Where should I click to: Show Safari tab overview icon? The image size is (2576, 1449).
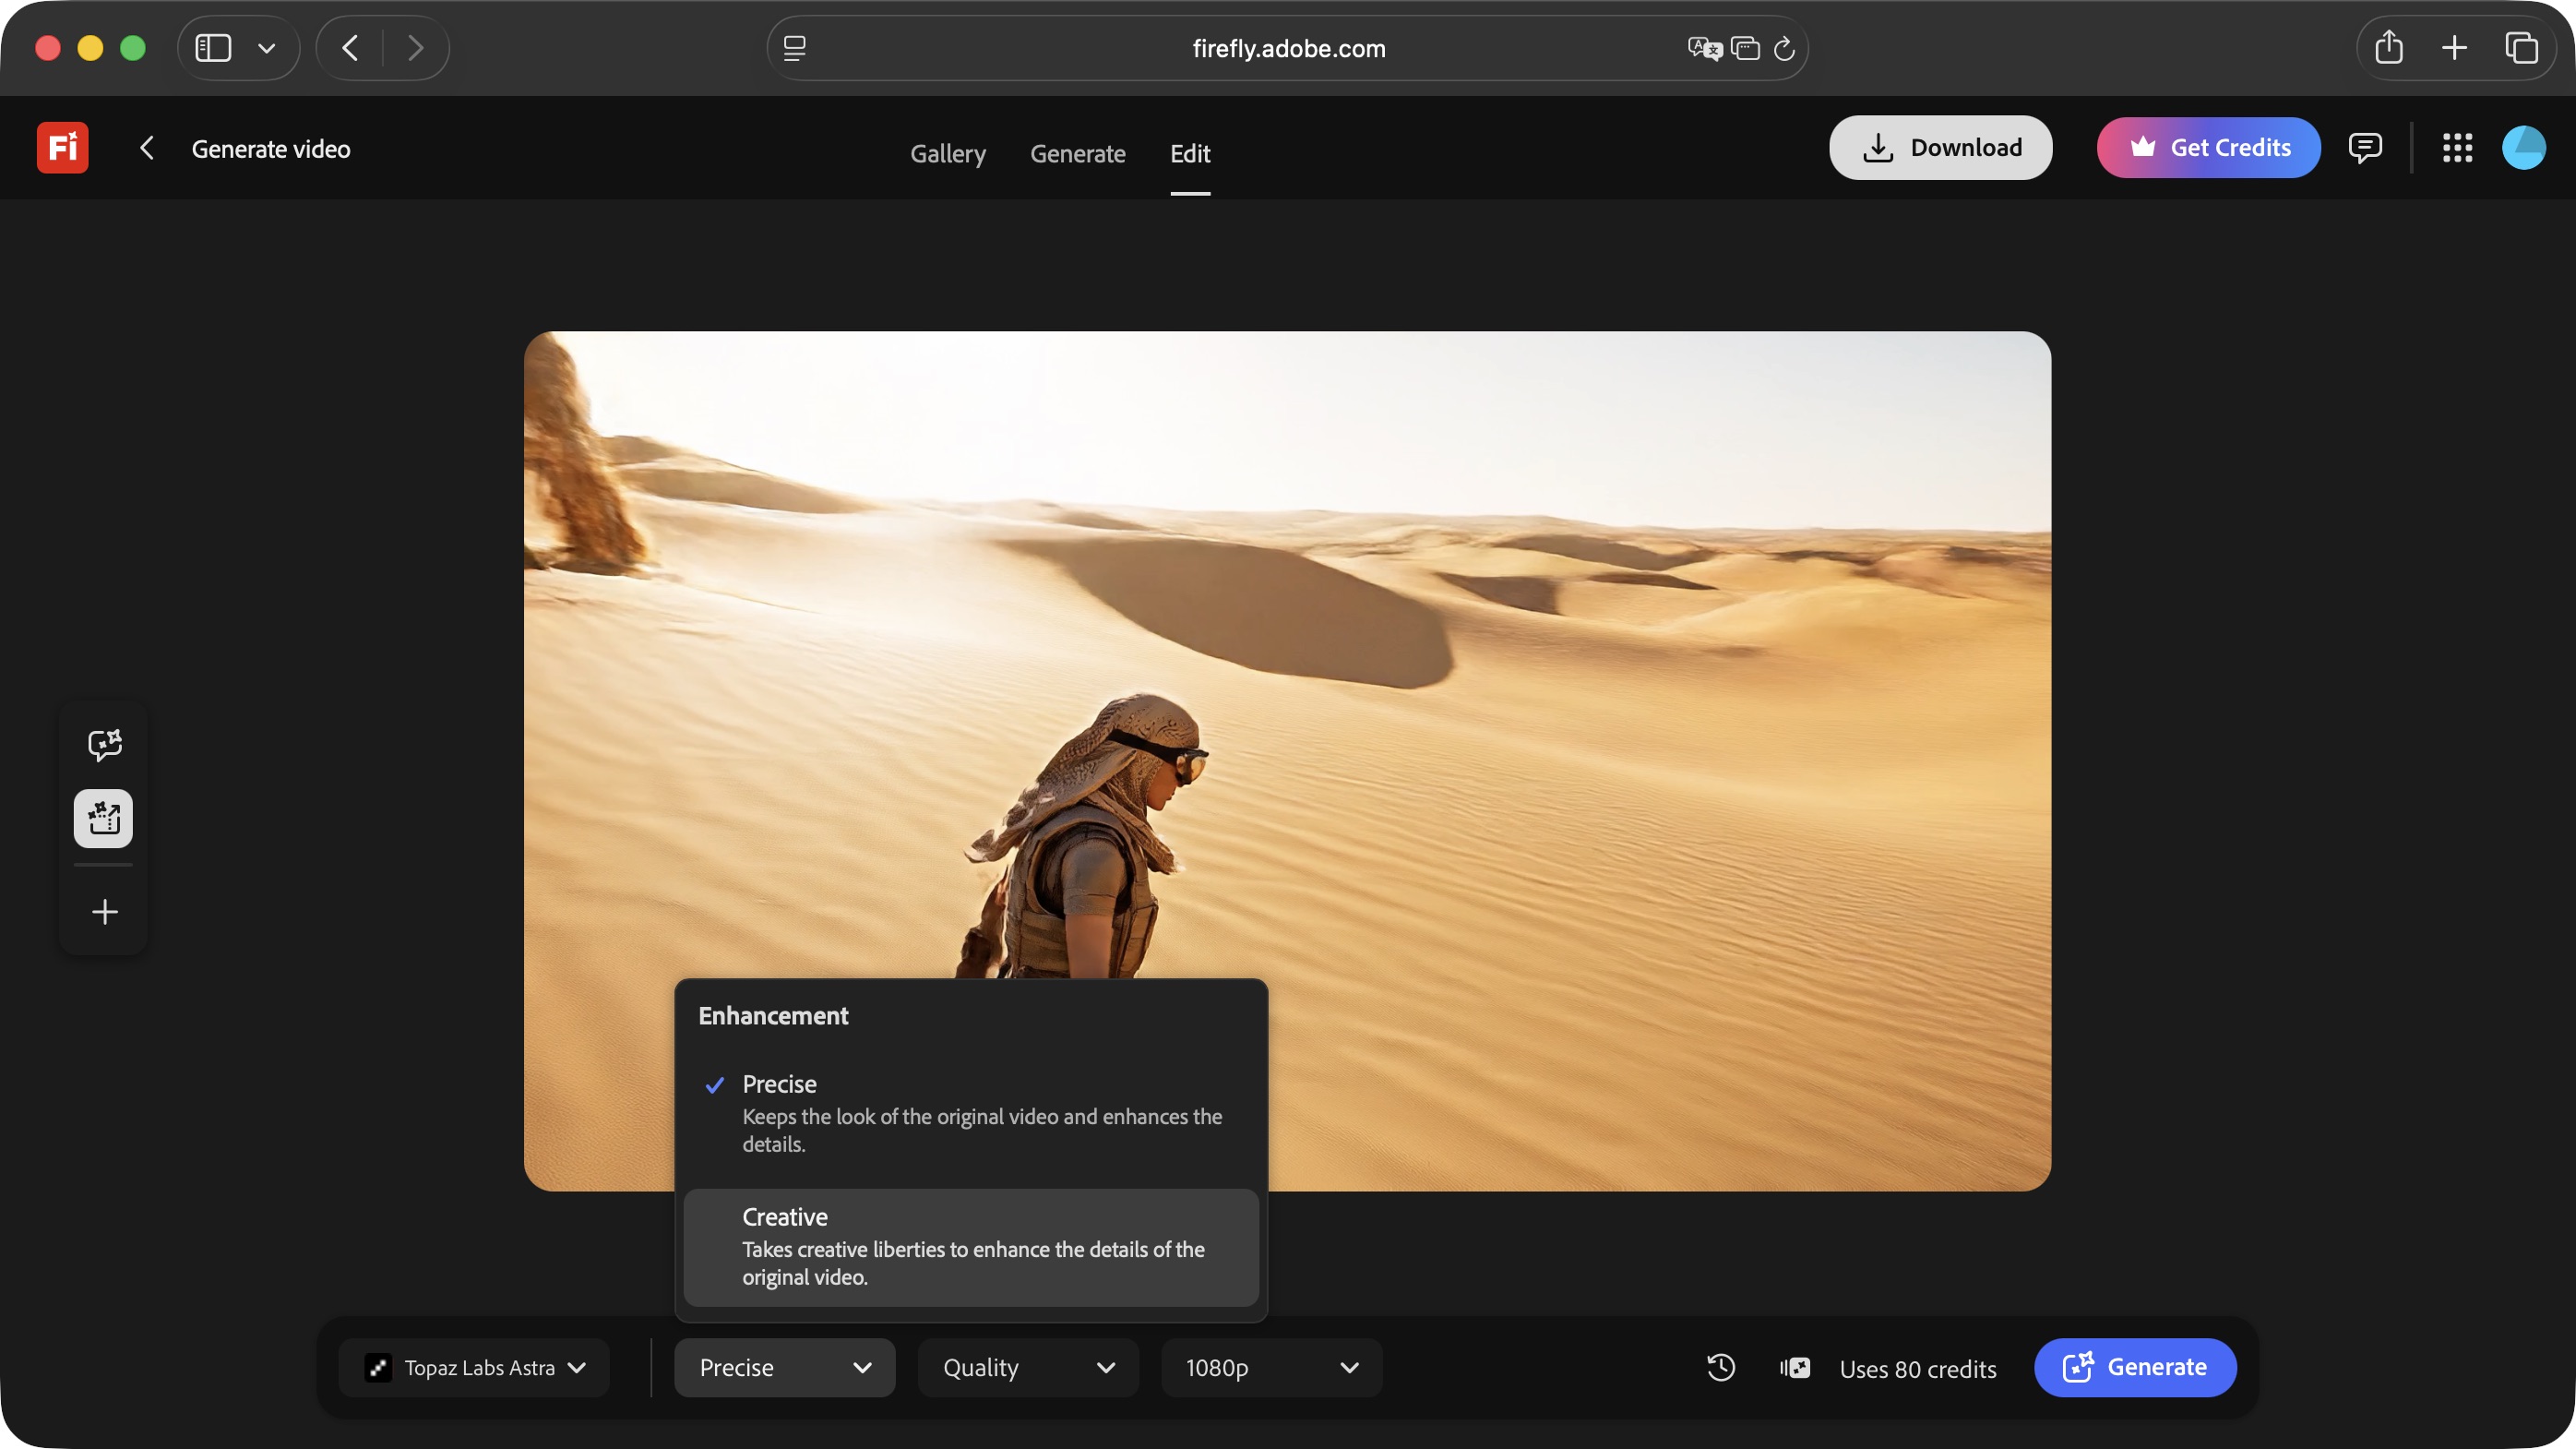2521,47
